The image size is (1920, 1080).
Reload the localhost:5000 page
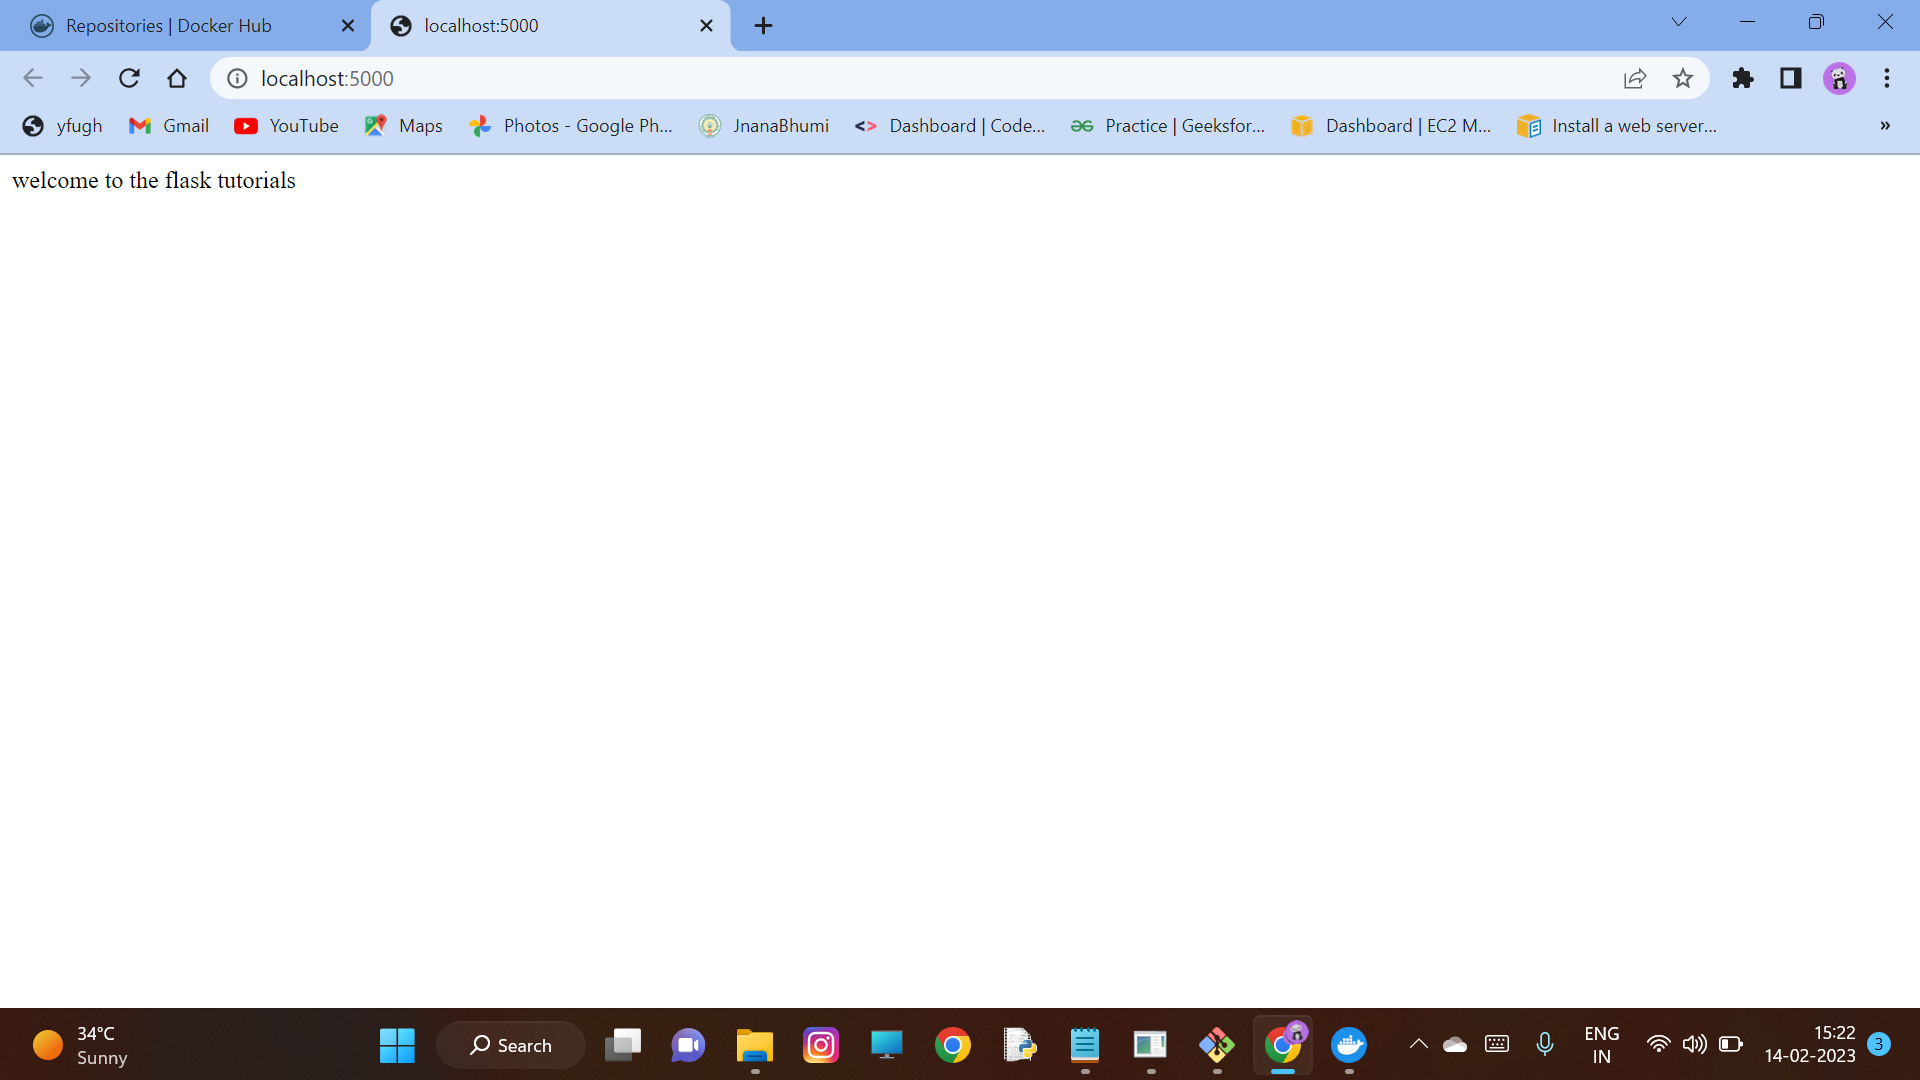129,78
